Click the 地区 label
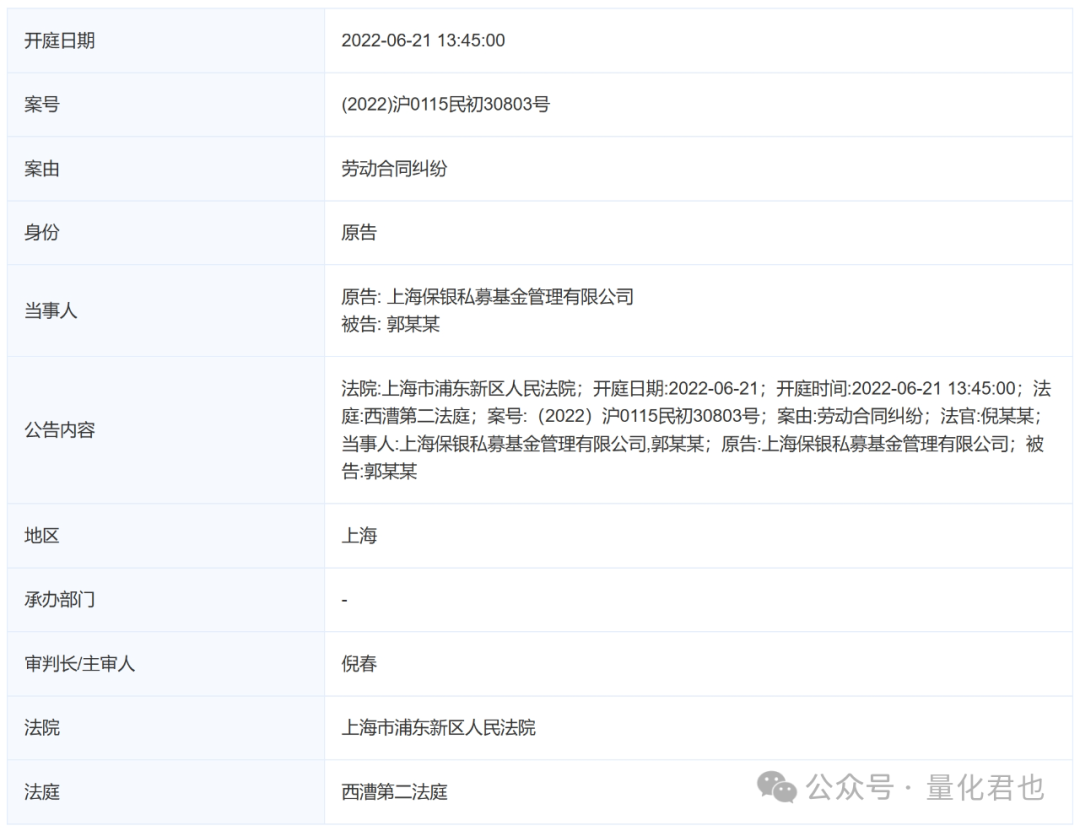 point(42,535)
